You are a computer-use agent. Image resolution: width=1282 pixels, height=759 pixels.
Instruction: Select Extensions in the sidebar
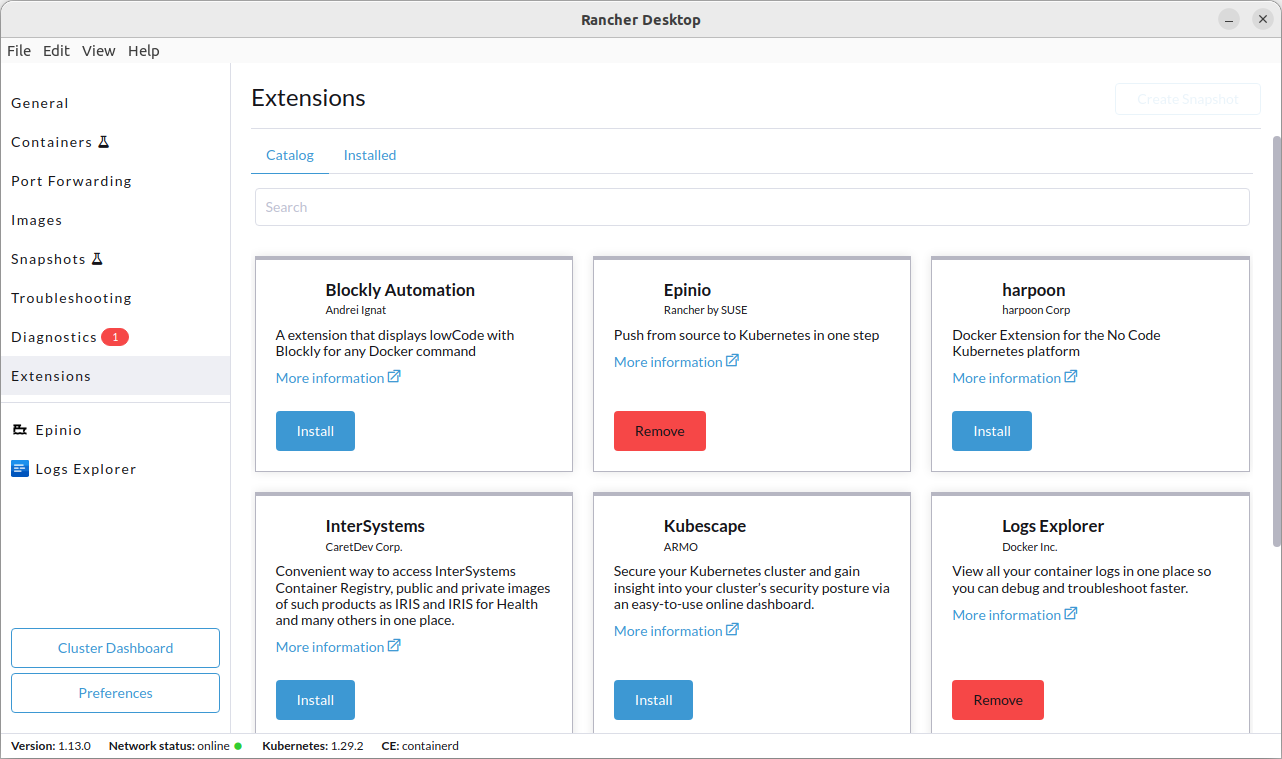115,376
